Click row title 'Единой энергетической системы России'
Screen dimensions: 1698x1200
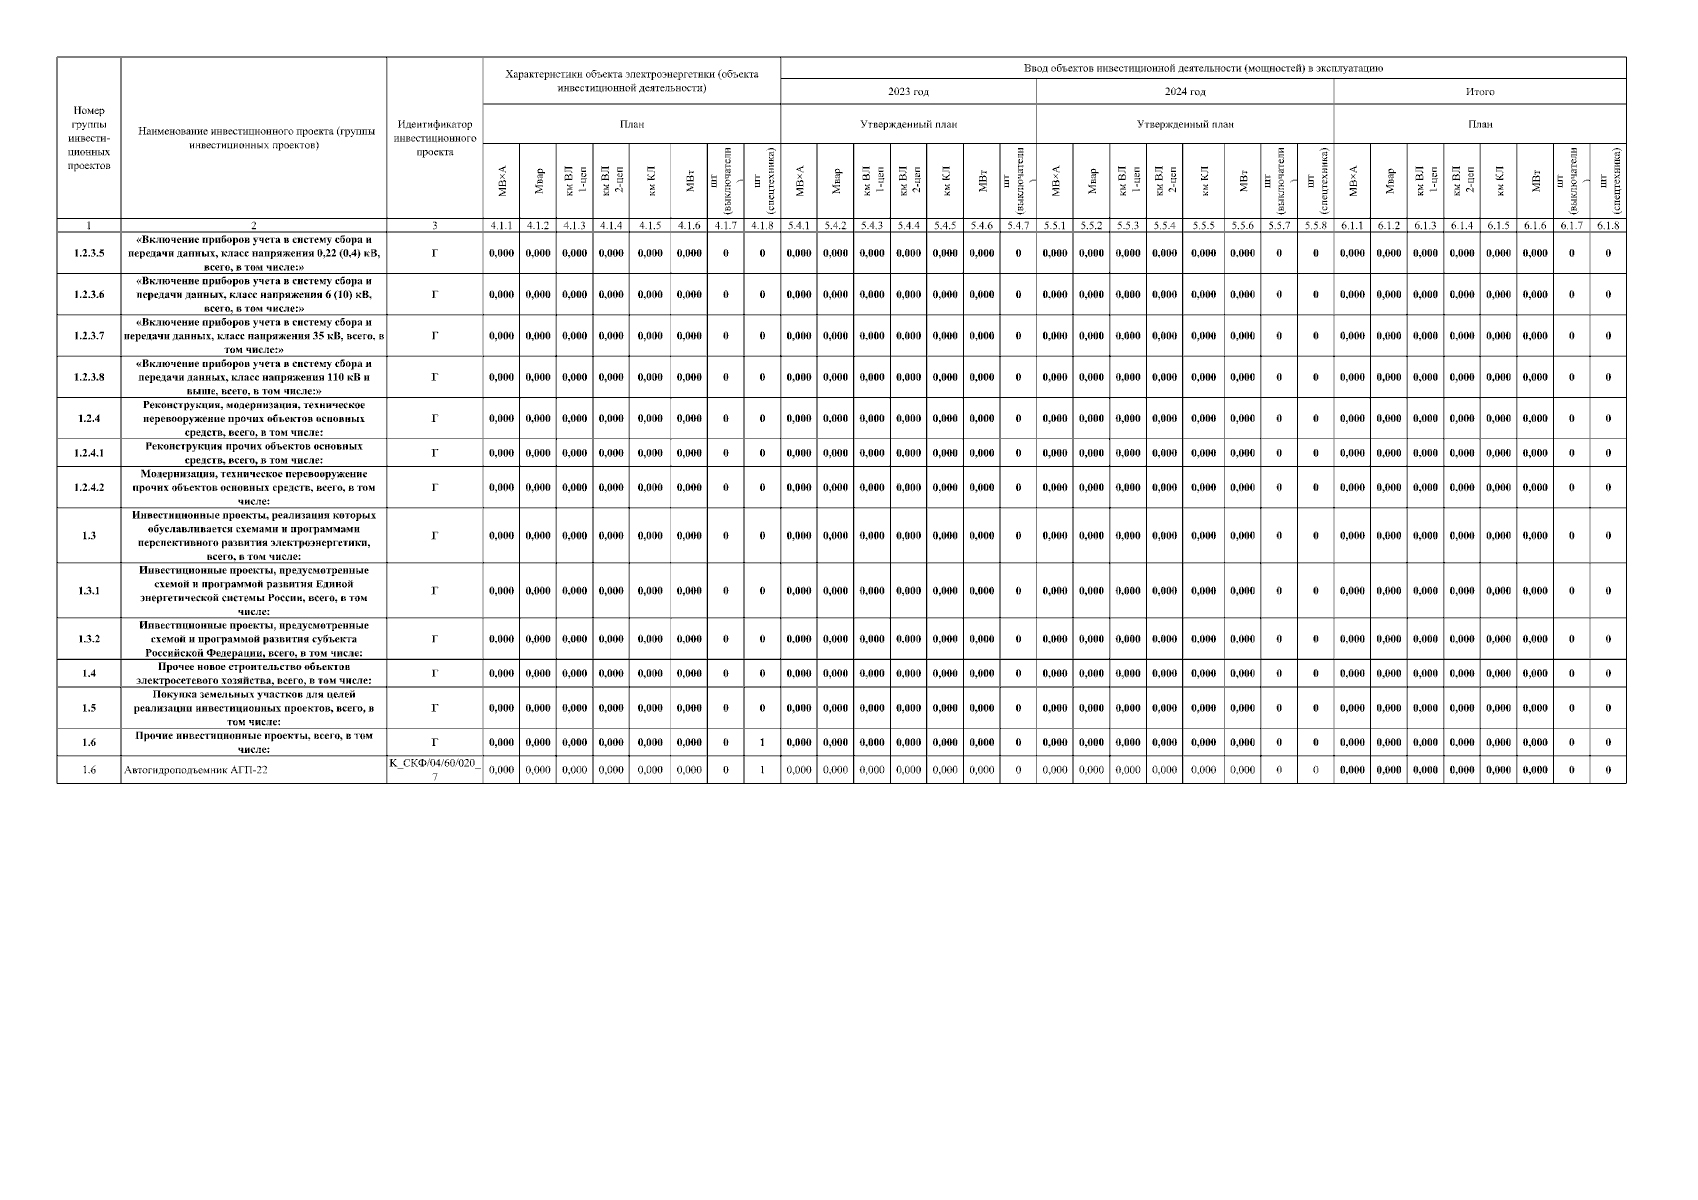point(254,590)
